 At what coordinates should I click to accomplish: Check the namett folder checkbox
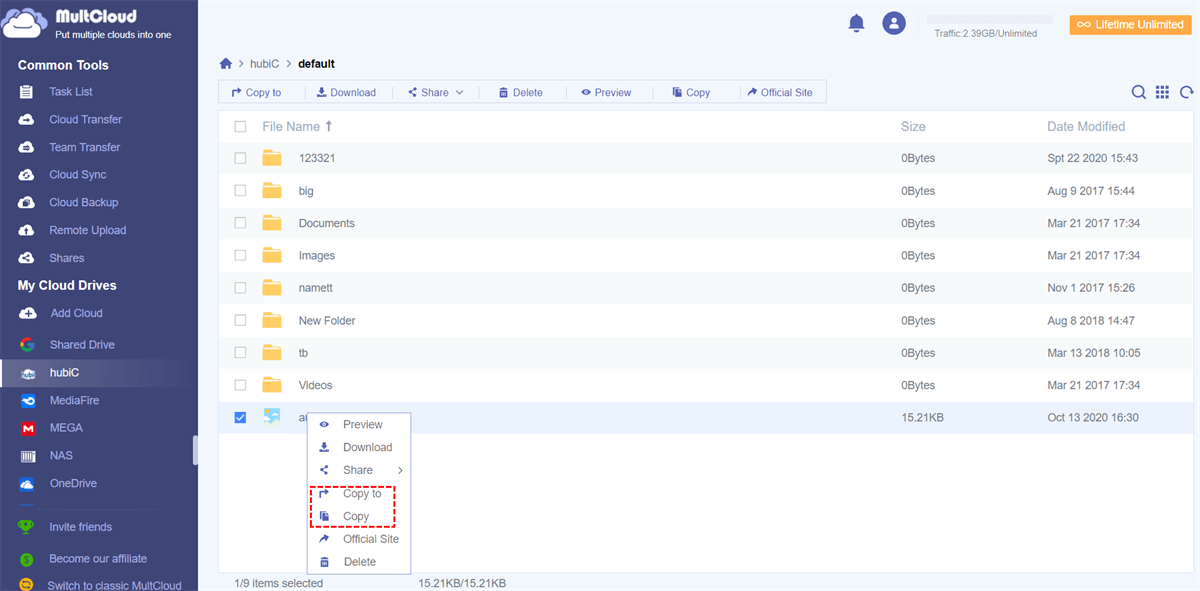click(240, 287)
